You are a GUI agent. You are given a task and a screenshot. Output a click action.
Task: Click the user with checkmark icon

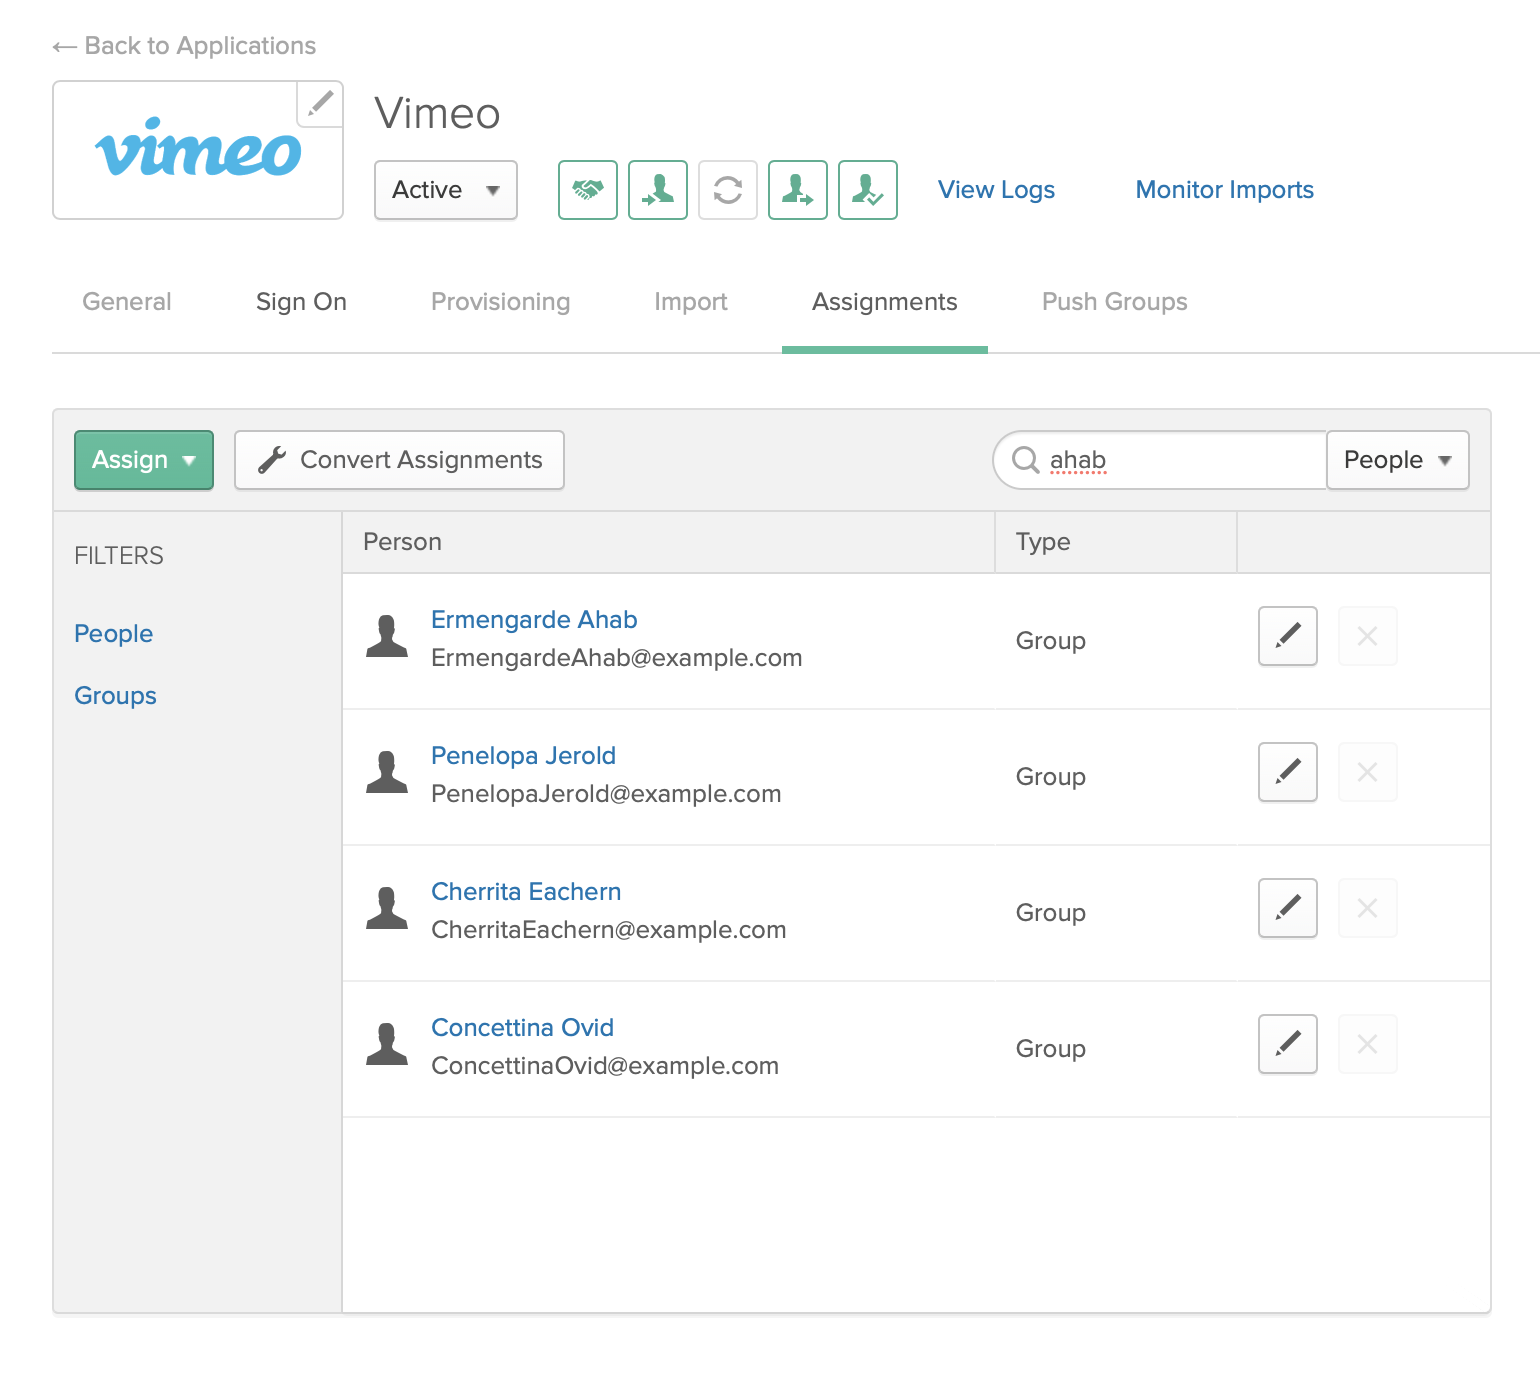867,190
